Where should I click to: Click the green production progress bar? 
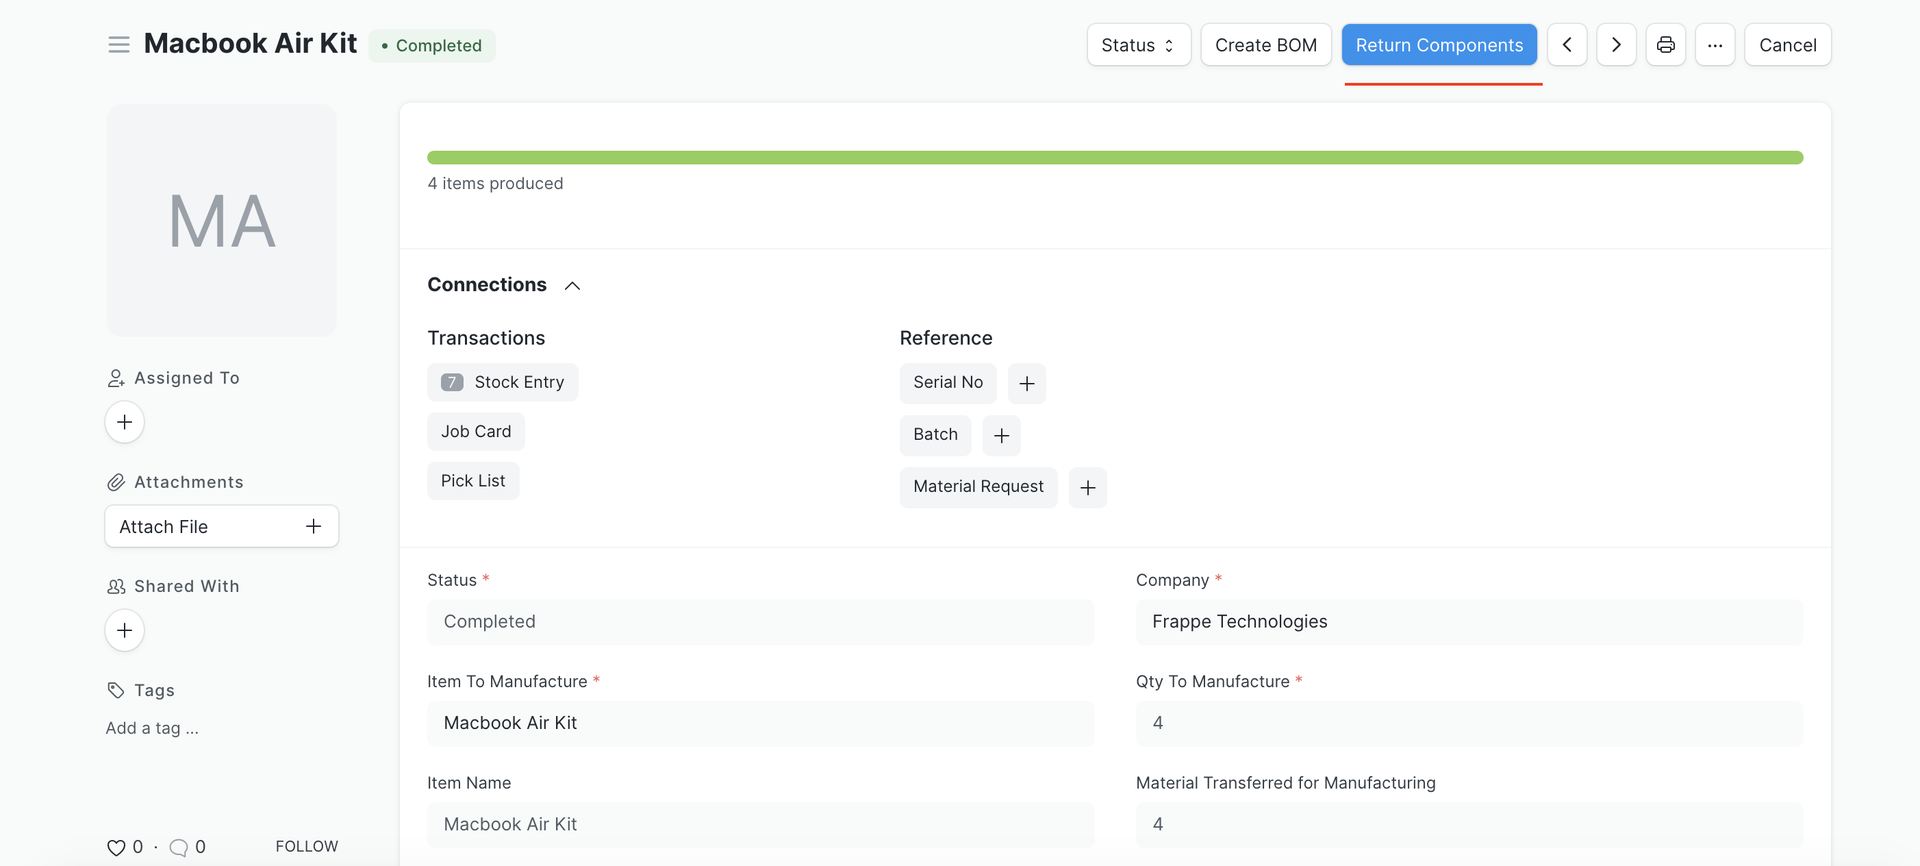[1114, 158]
